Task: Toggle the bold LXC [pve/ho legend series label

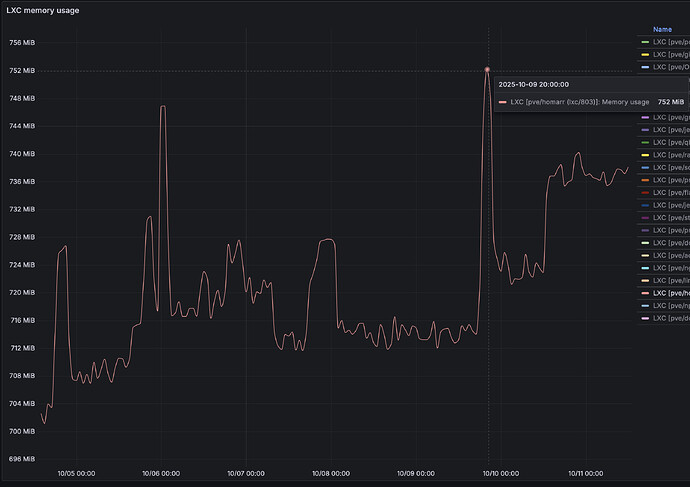Action: [x=671, y=293]
